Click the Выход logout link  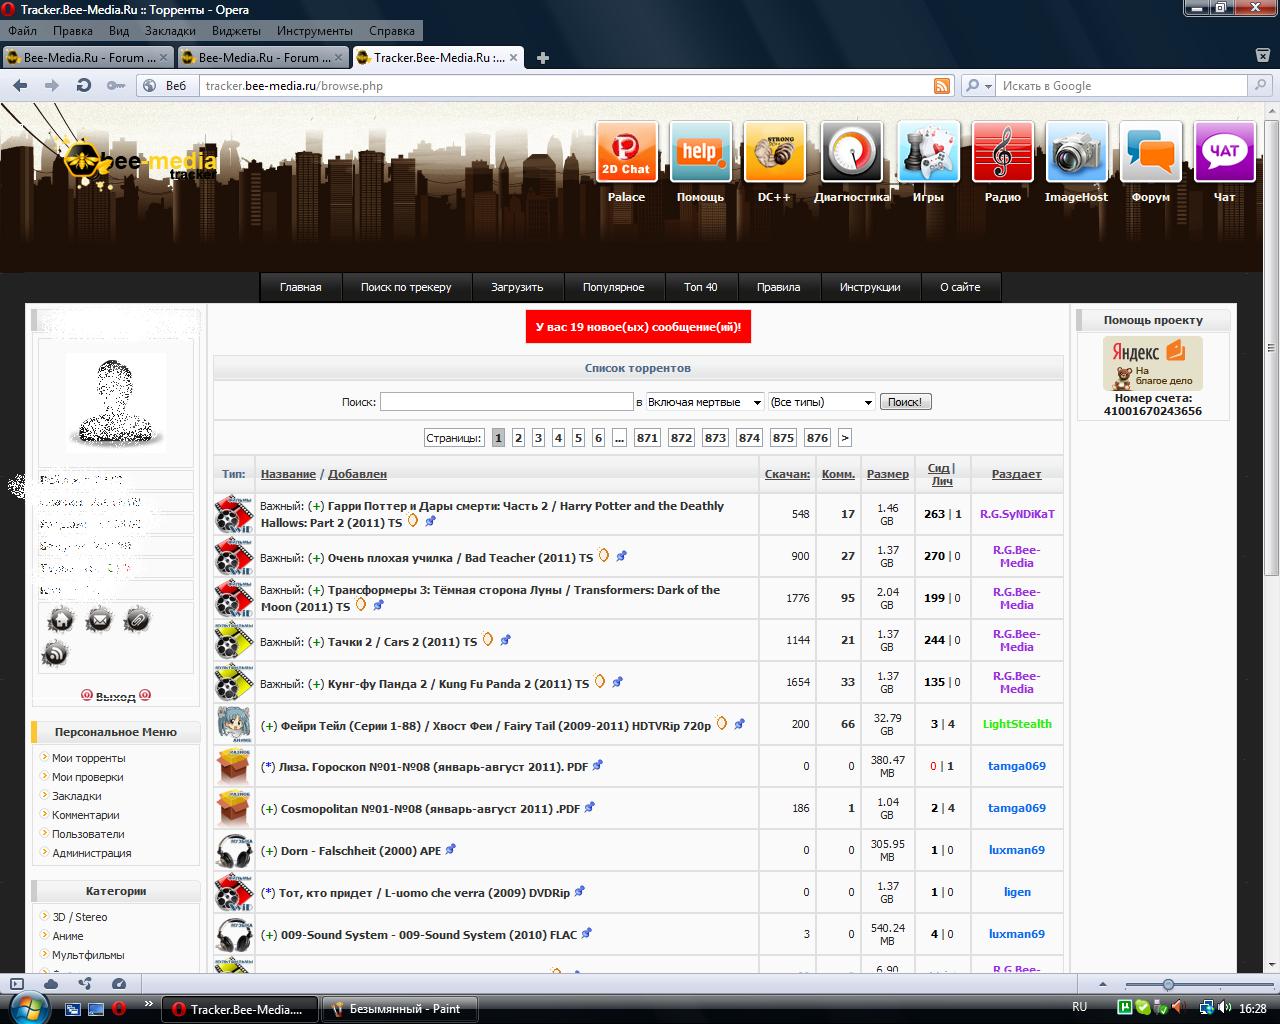116,696
